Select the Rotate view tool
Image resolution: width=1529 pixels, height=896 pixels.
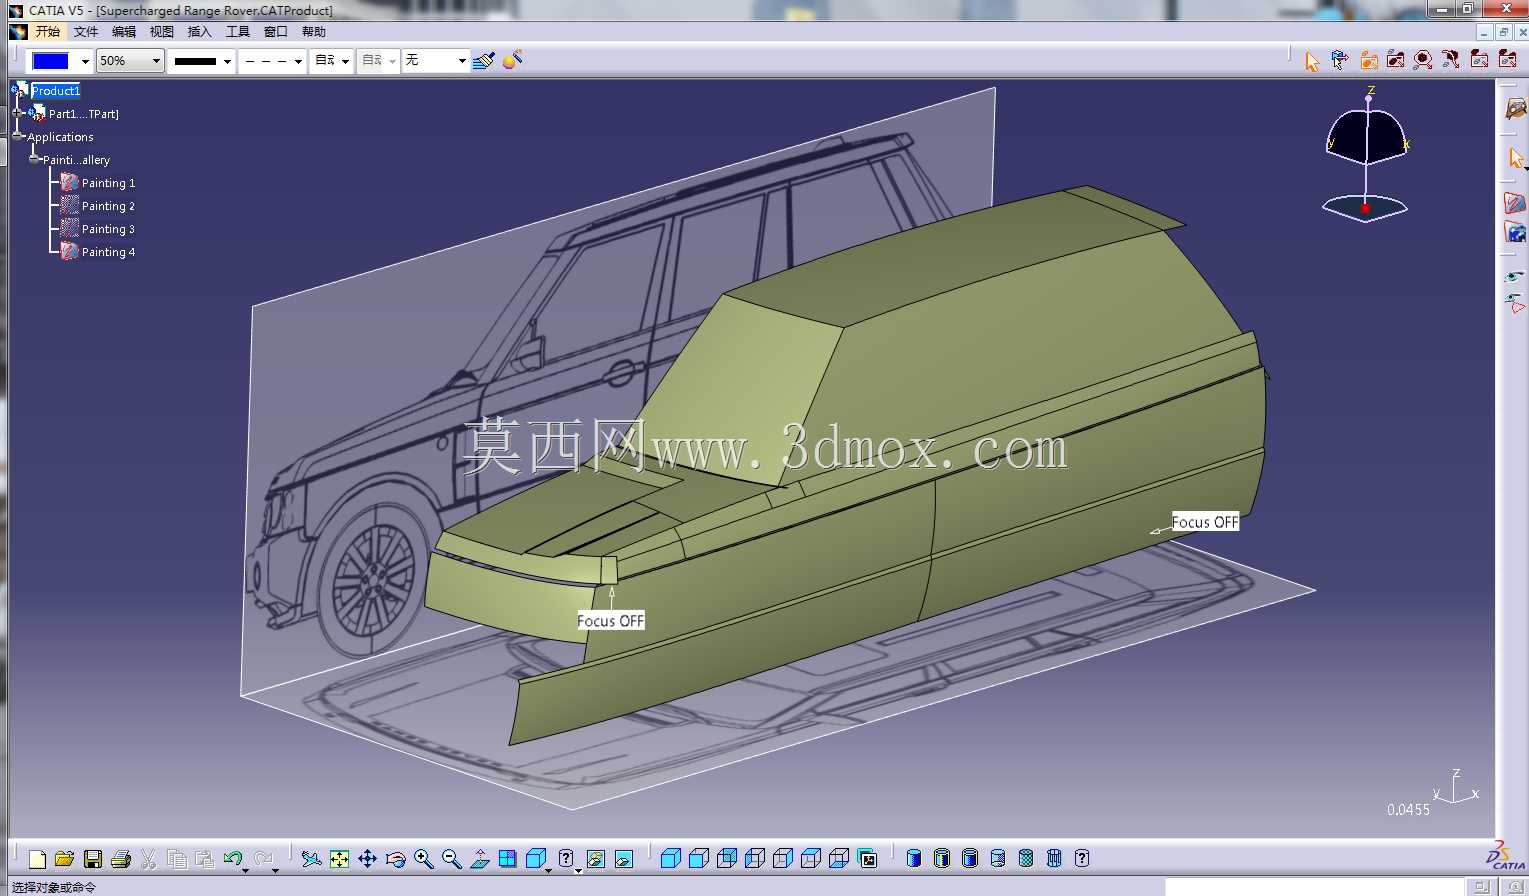click(396, 859)
